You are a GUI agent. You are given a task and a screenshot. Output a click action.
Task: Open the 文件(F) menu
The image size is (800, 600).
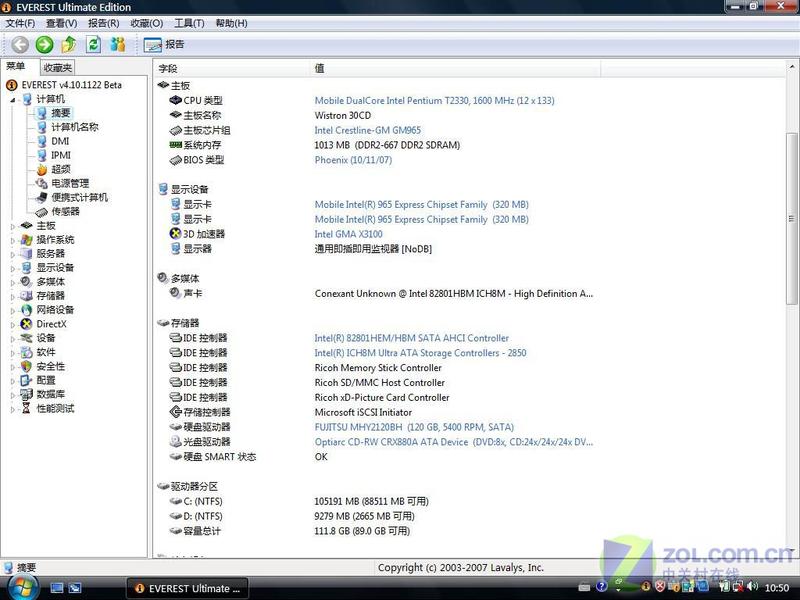[x=20, y=23]
